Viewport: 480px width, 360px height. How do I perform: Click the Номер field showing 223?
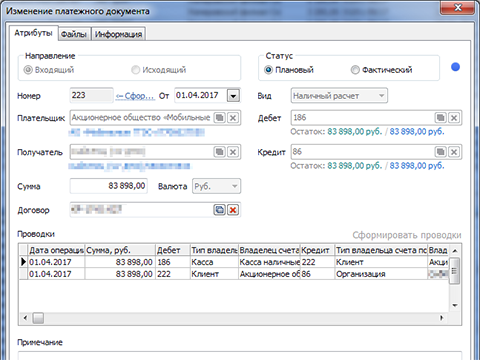coord(92,96)
